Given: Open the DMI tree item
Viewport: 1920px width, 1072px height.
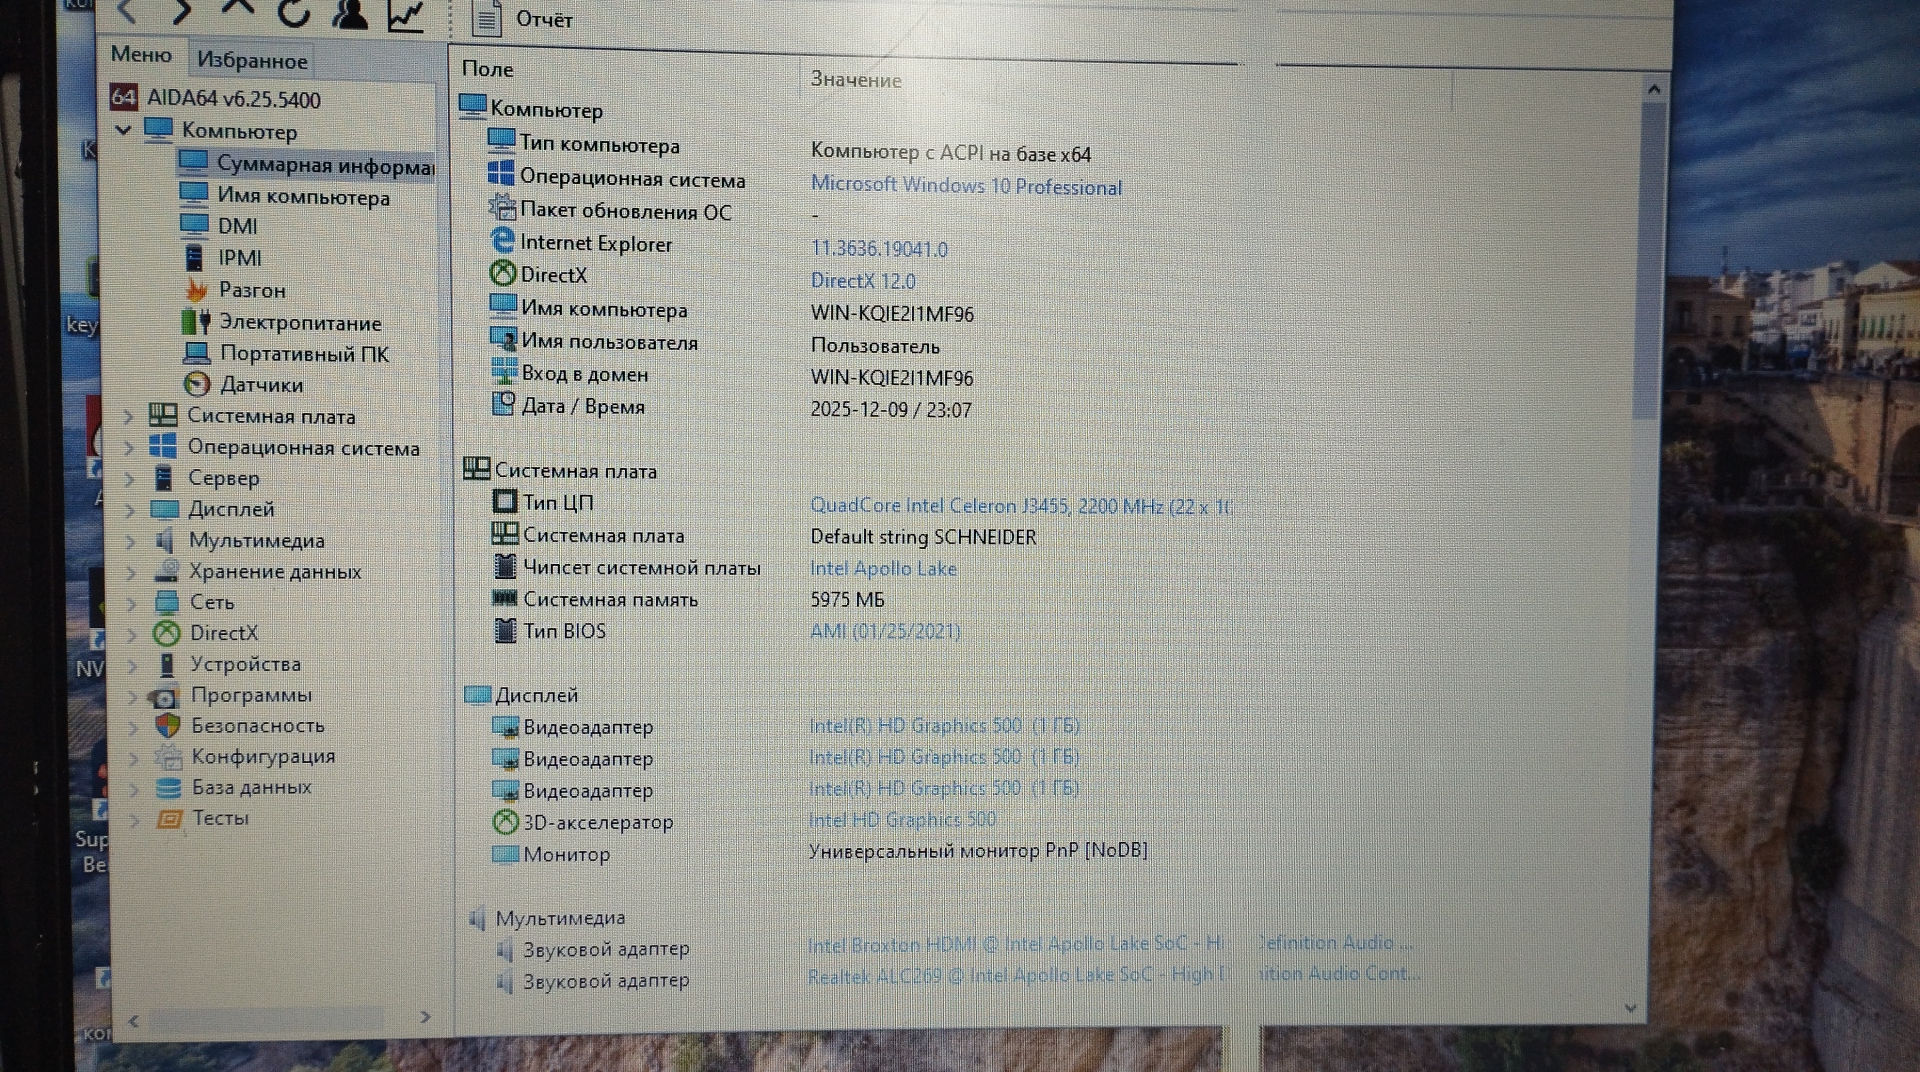Looking at the screenshot, I should (x=237, y=226).
